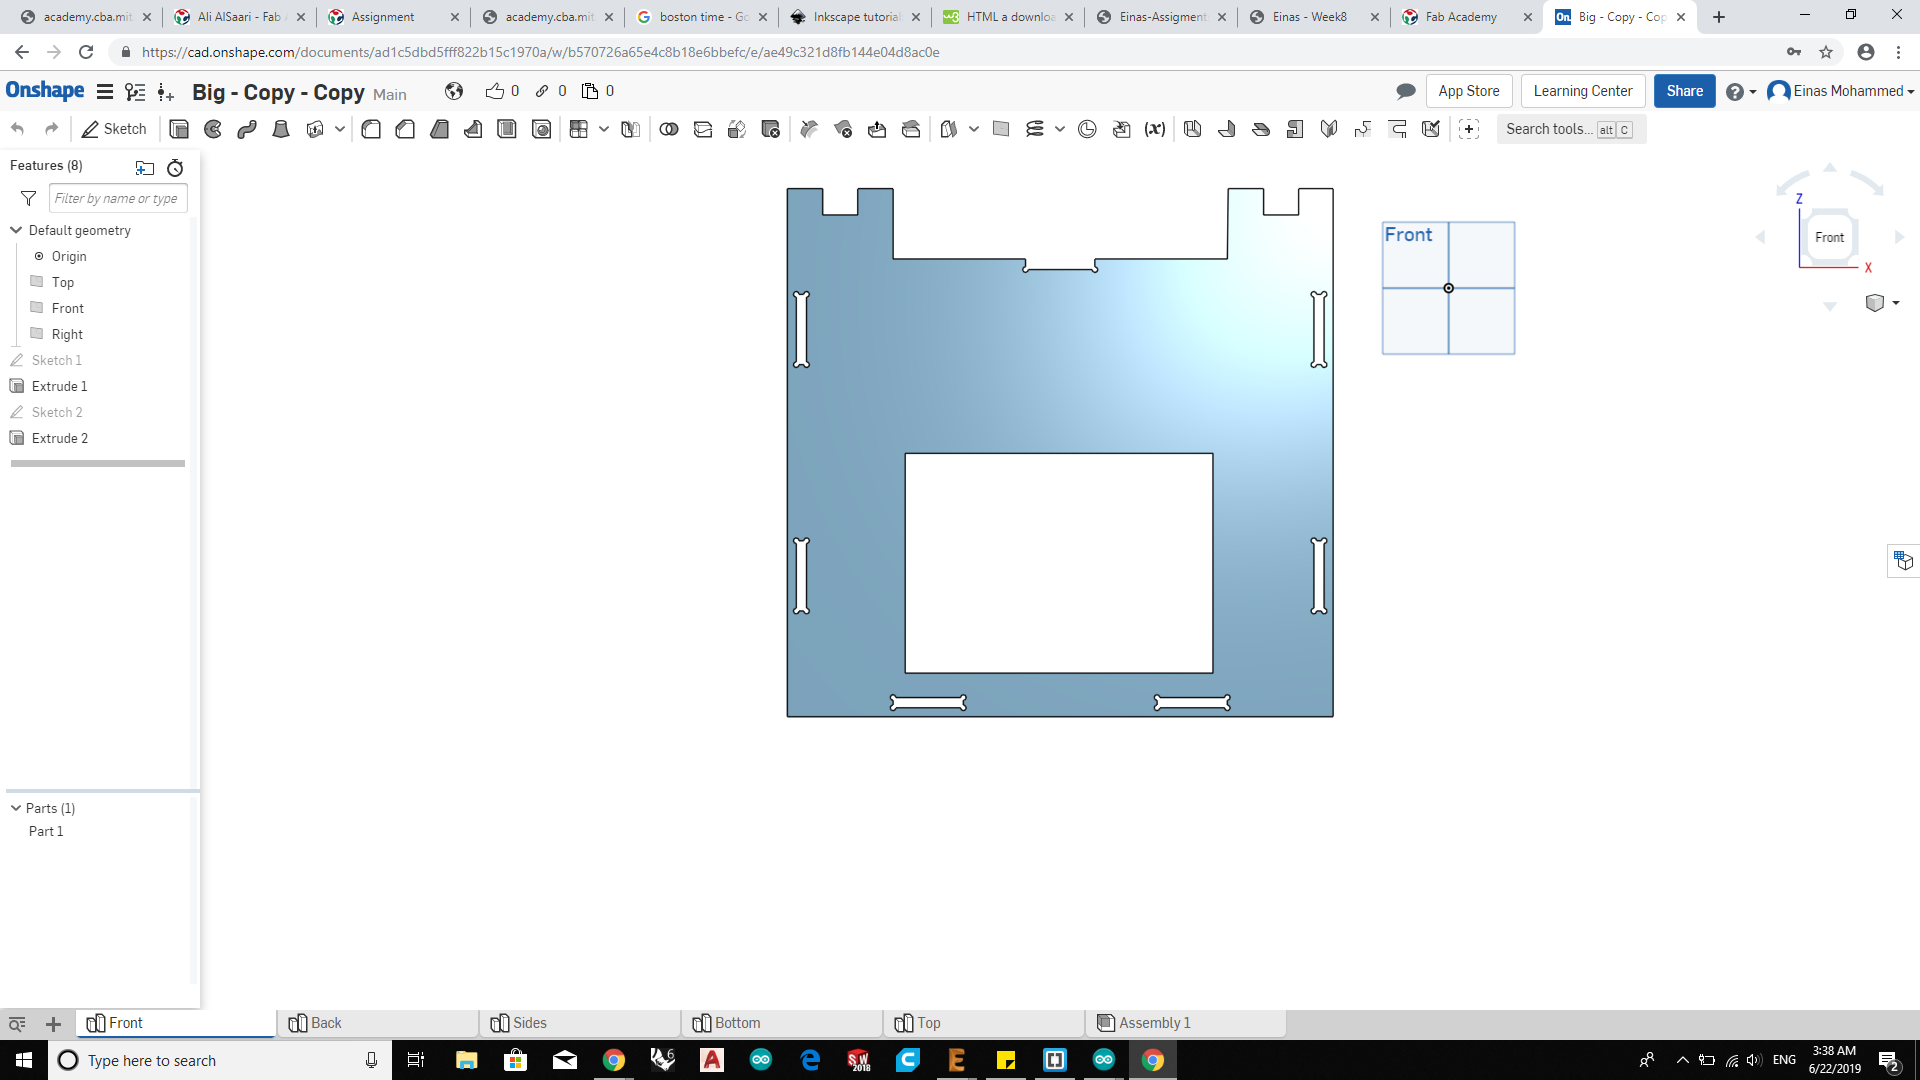
Task: Click the Filter by name or type field
Action: coord(117,198)
